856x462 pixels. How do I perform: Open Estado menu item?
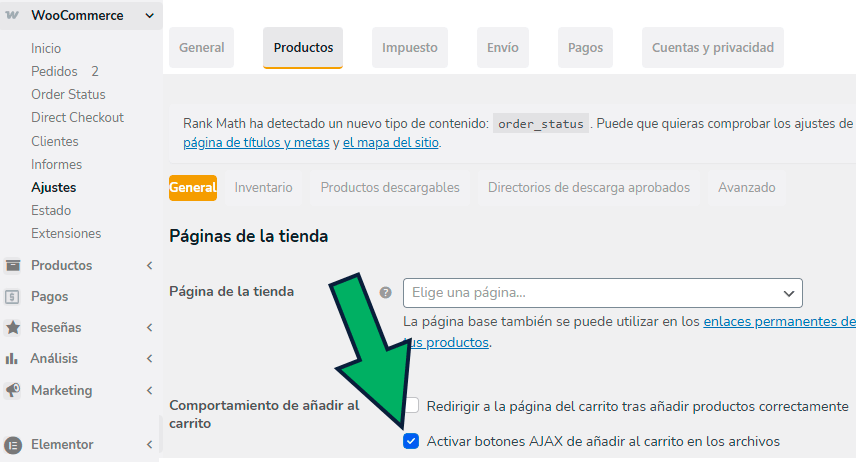coord(51,210)
